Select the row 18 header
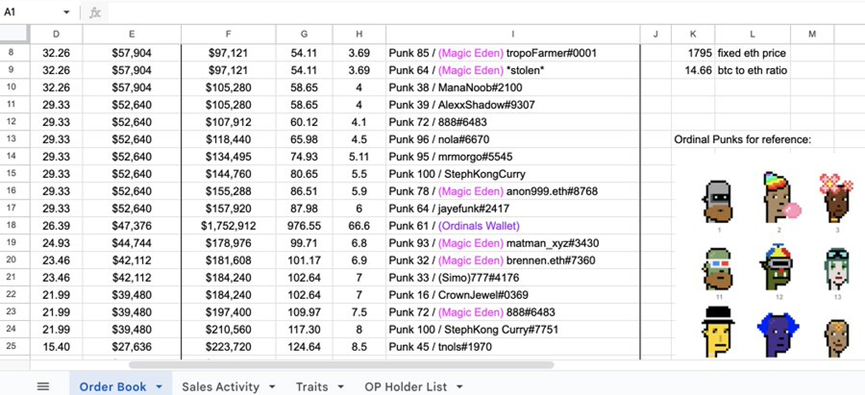 click(15, 226)
